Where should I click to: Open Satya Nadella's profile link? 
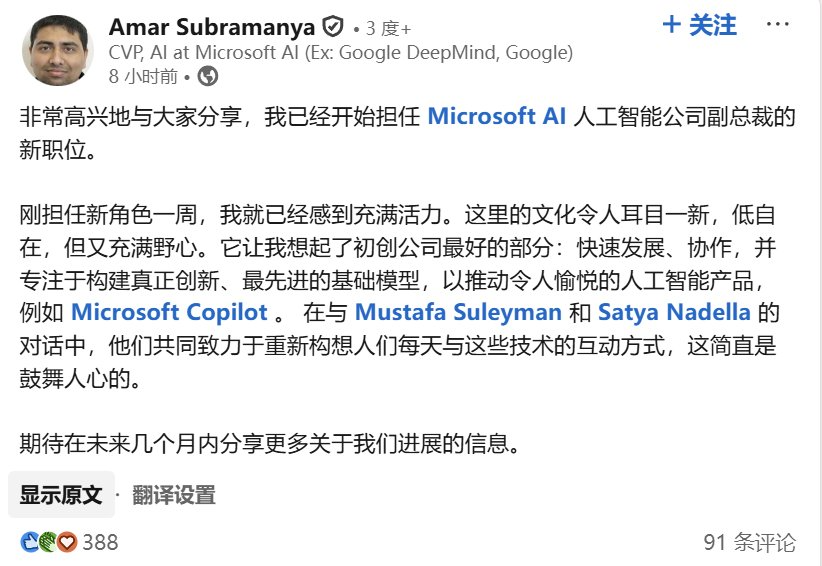(x=674, y=312)
